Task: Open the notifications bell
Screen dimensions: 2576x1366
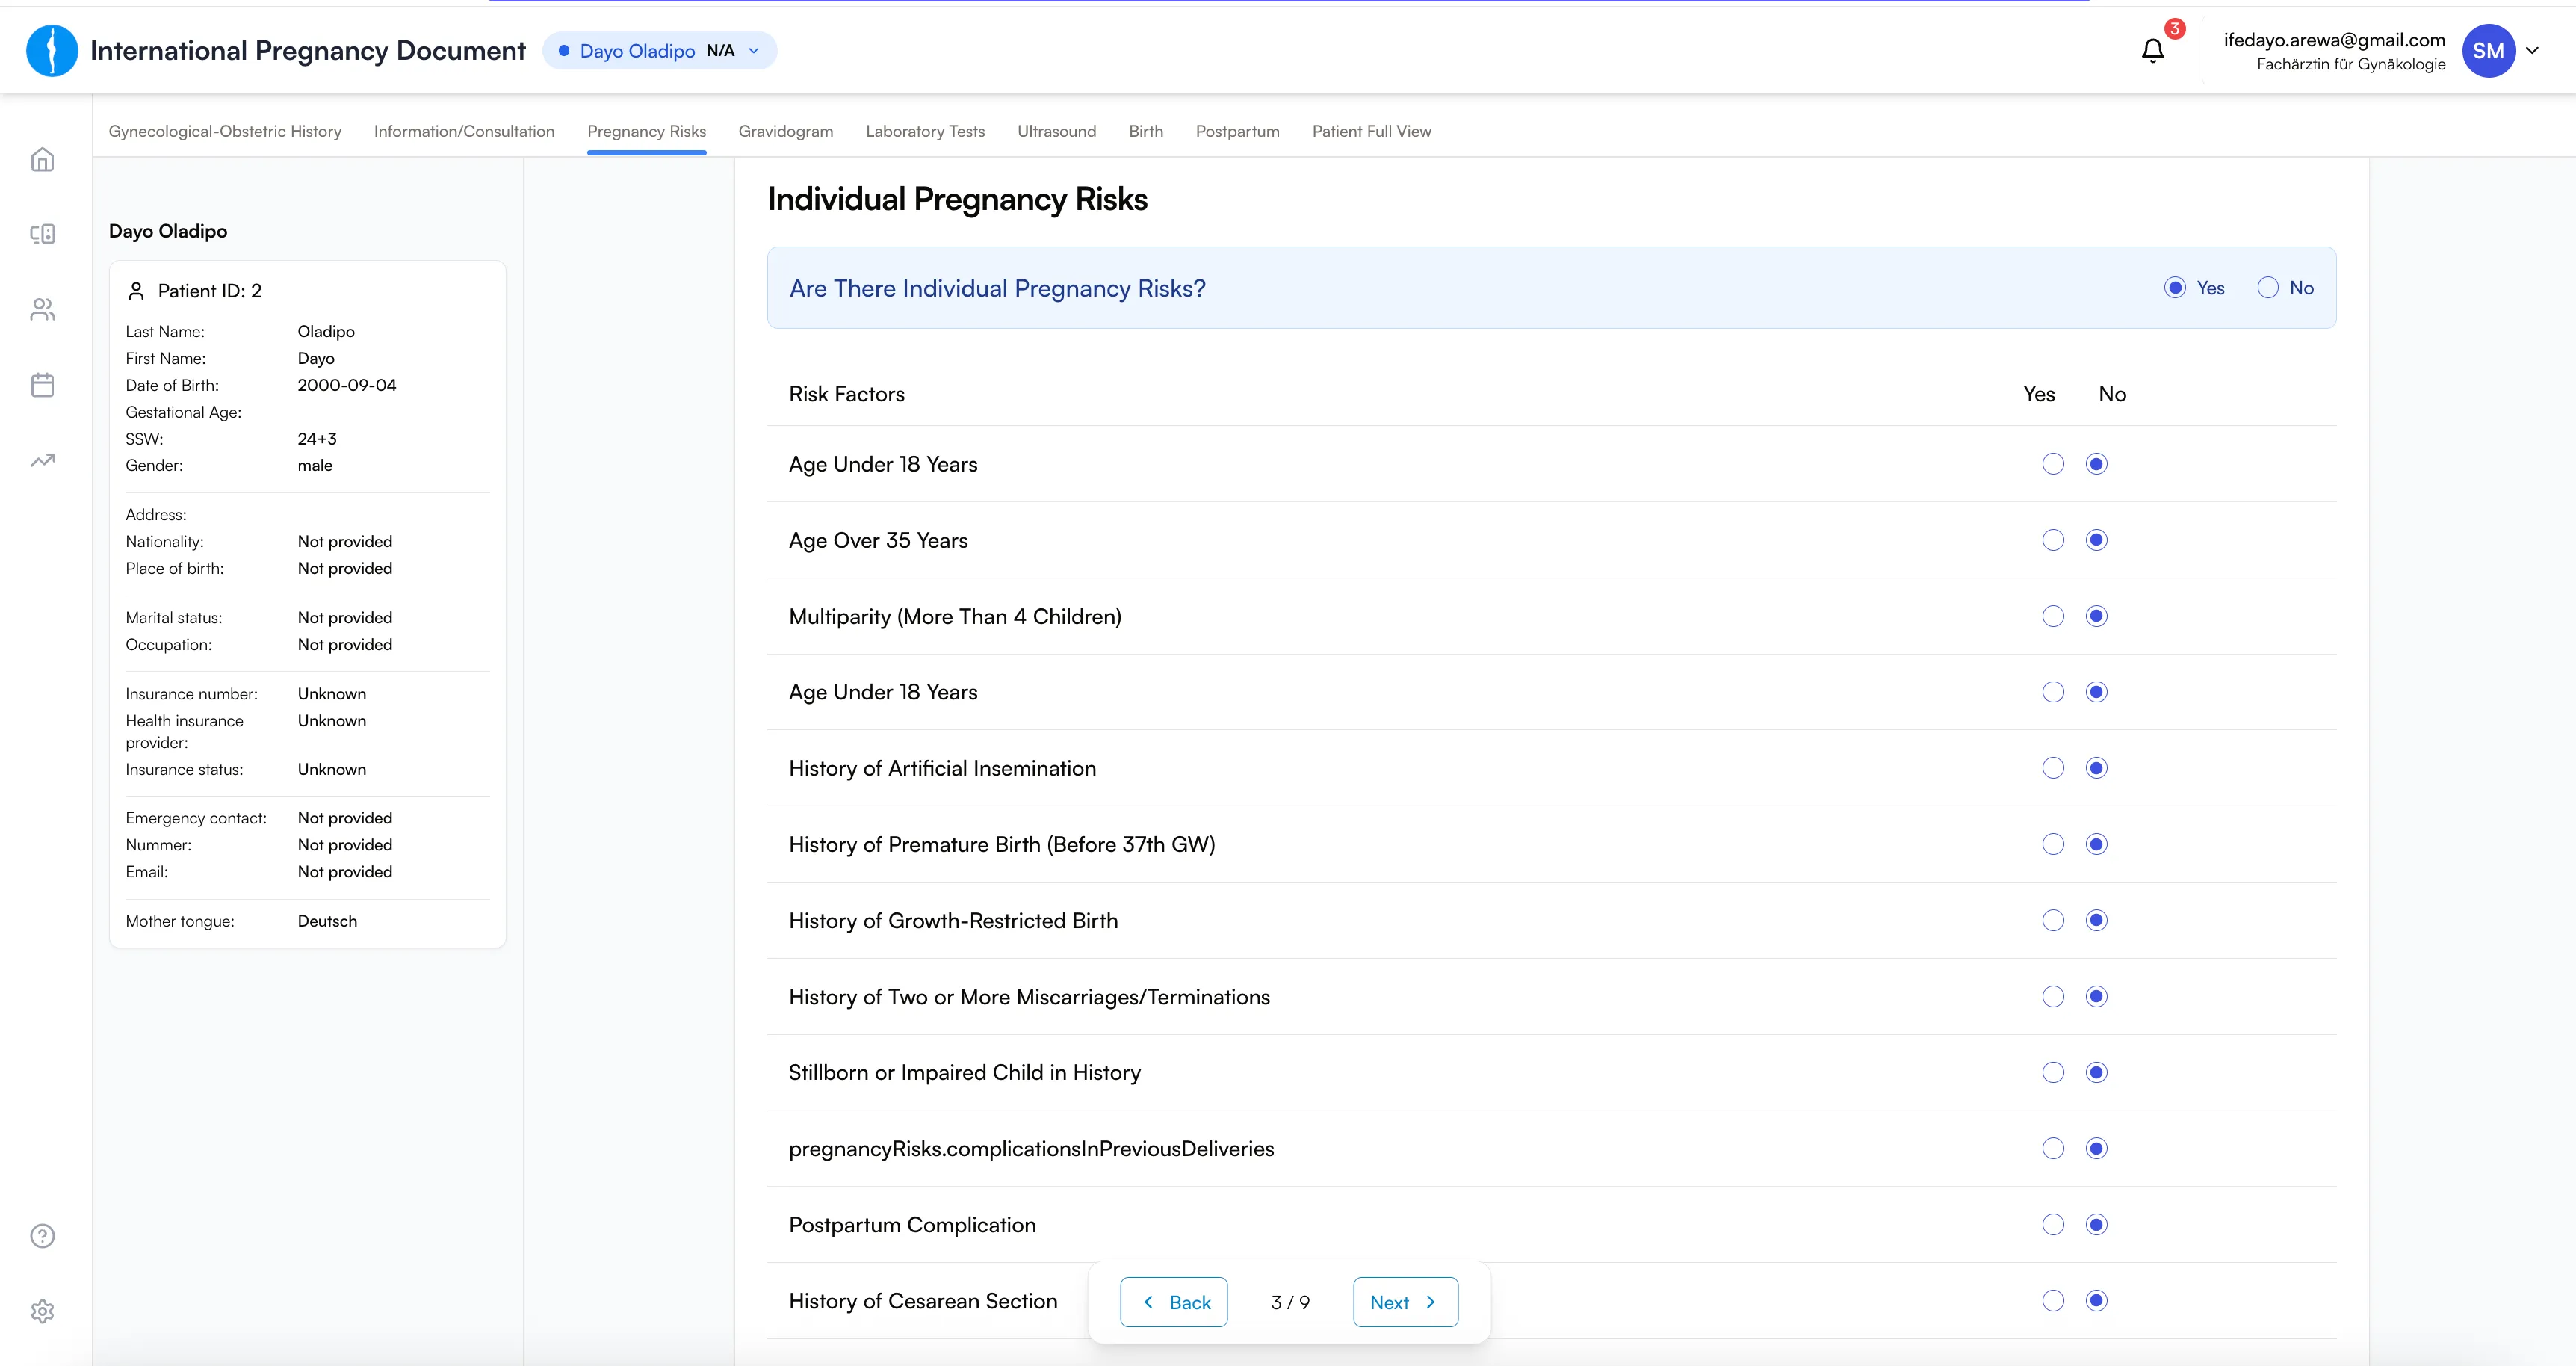Action: 2153,51
